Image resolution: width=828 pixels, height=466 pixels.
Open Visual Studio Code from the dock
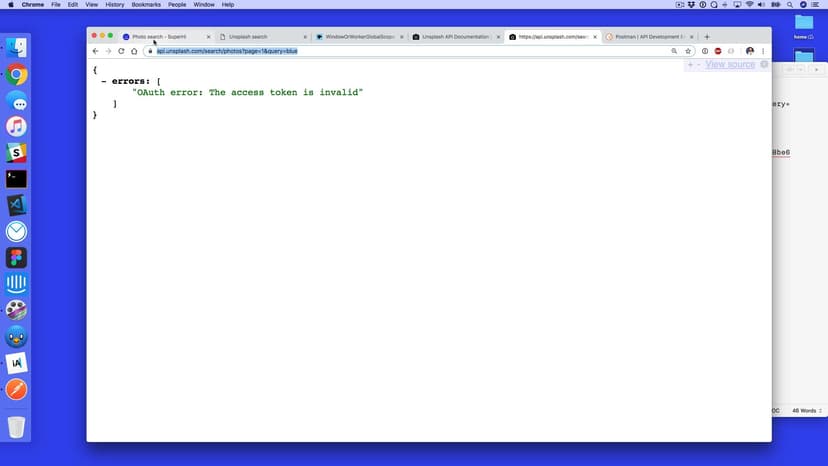click(x=16, y=205)
